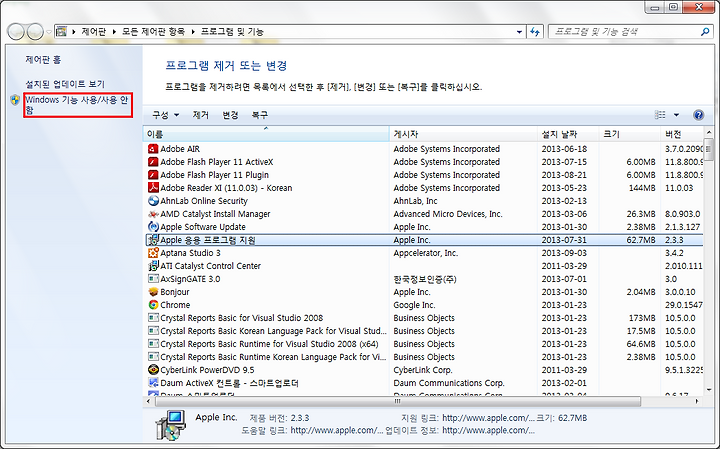Select the Crystal Reports Basic Korean Language Pack row
The width and height of the screenshot is (720, 449).
click(424, 331)
